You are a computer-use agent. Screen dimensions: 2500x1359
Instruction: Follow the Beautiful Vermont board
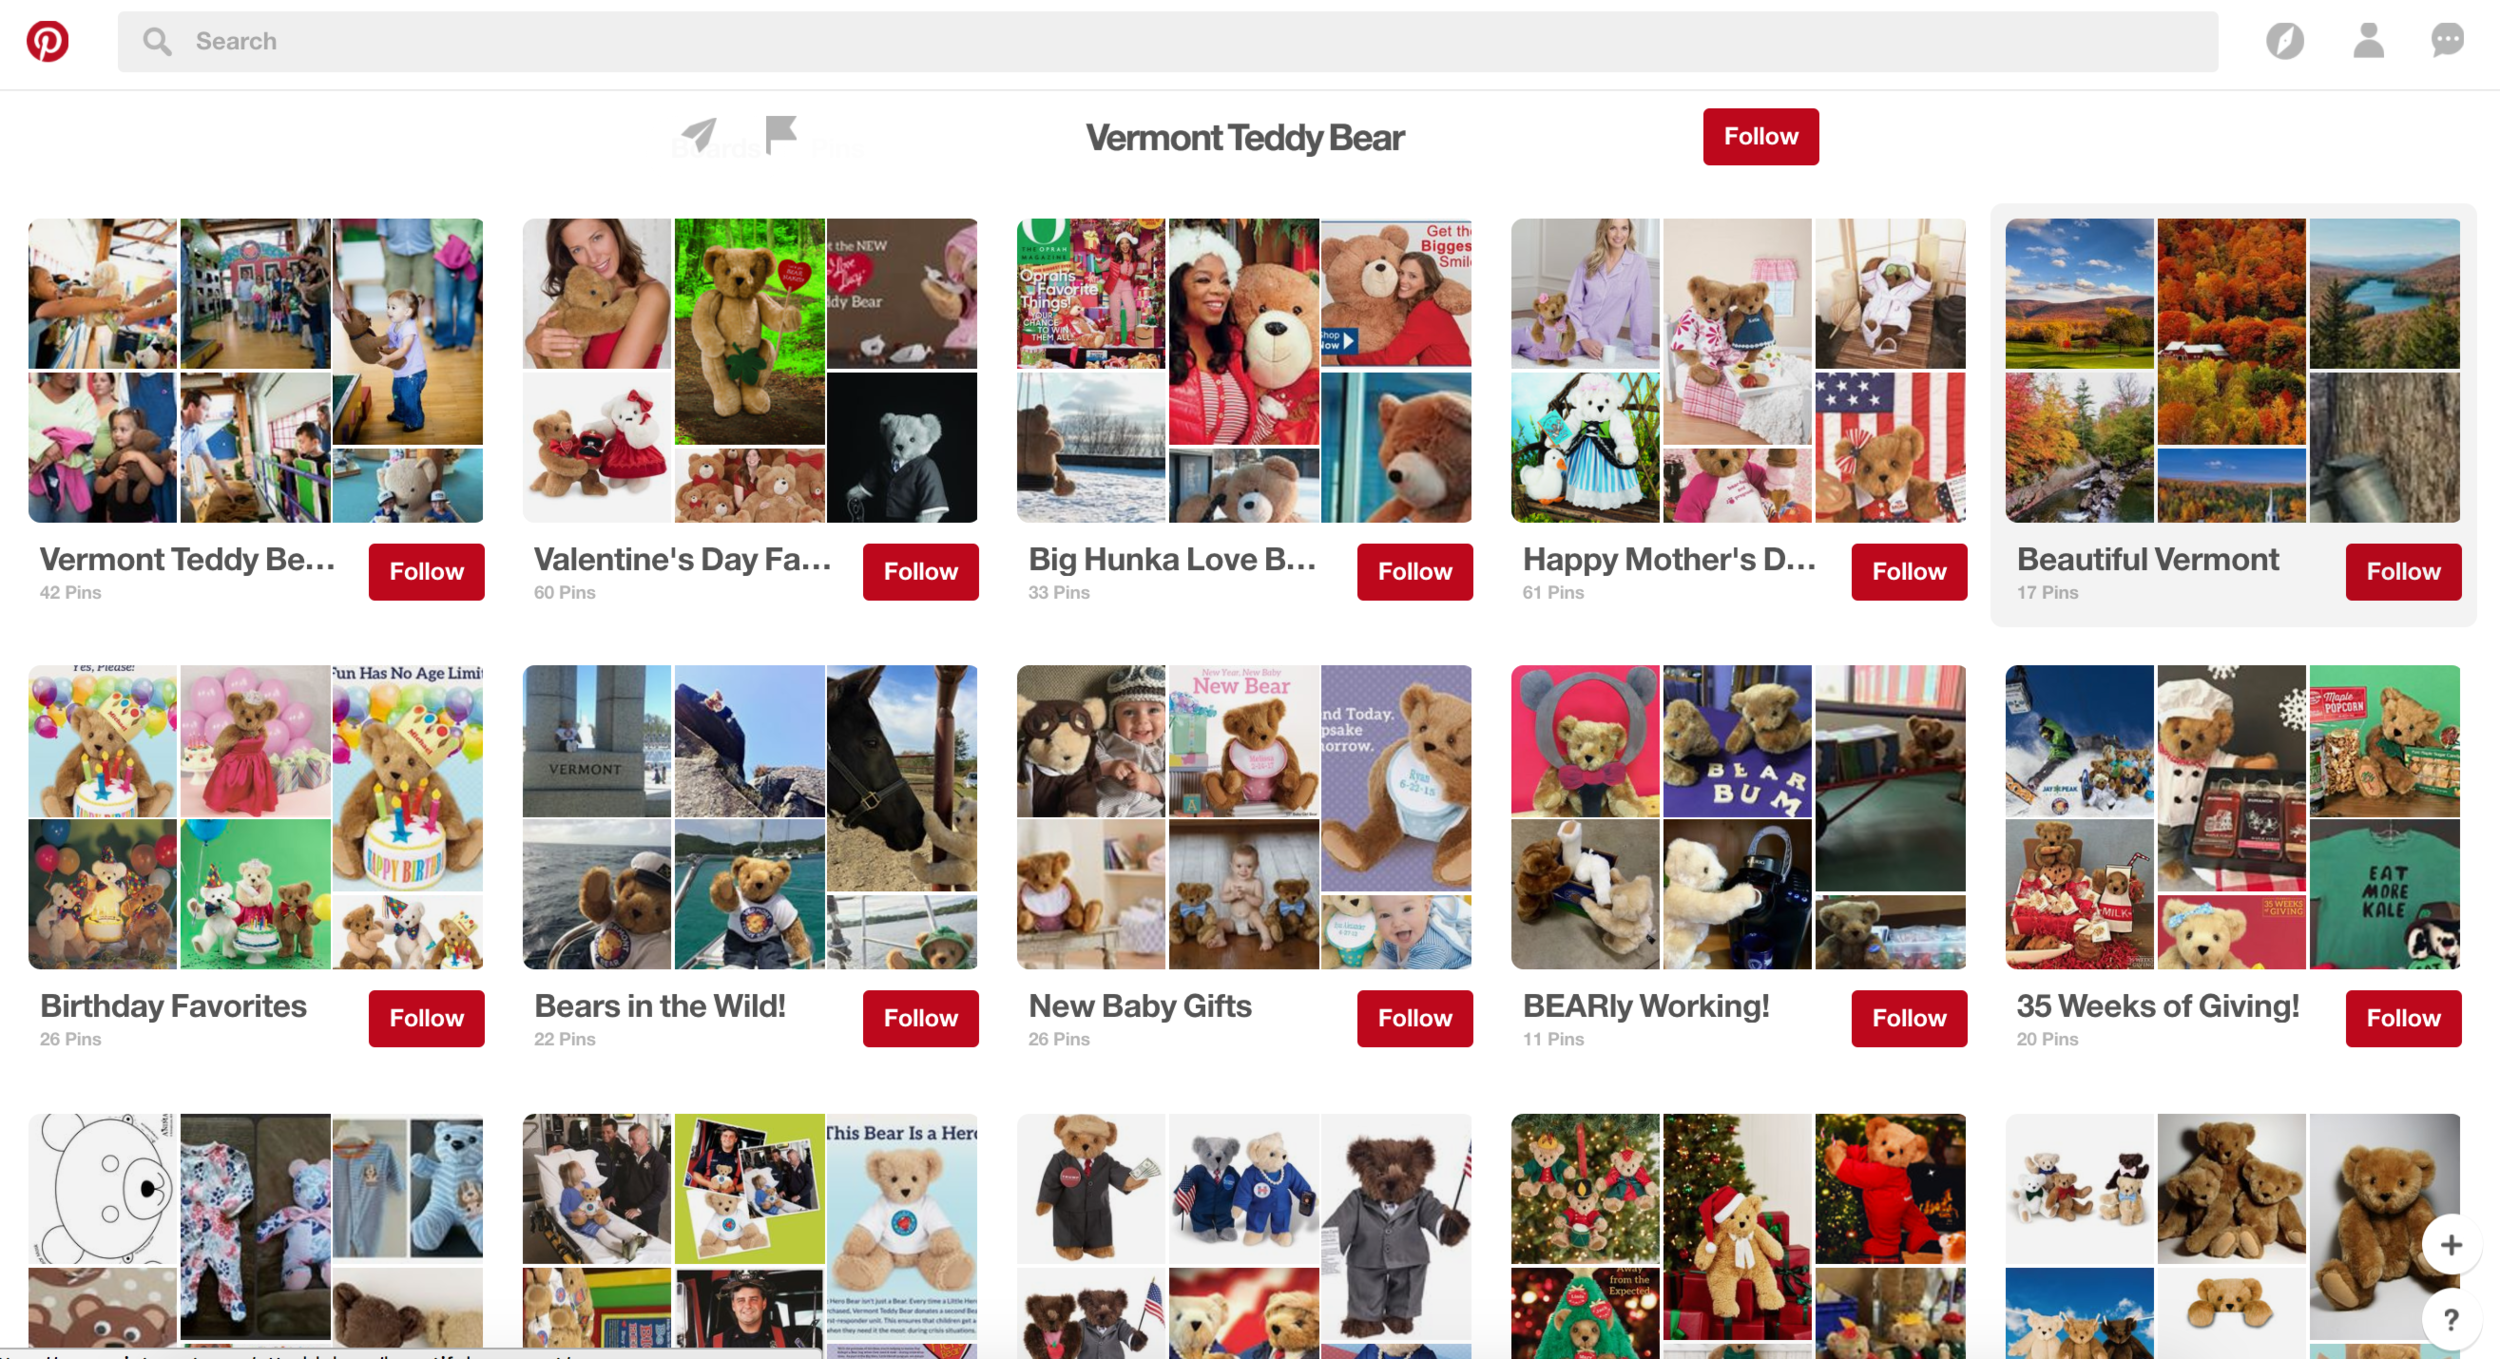click(2402, 572)
